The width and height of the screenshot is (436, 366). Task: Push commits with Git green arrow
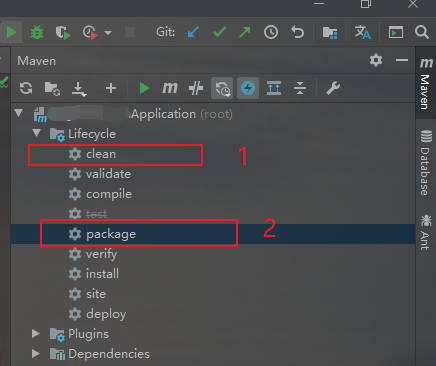coord(245,32)
